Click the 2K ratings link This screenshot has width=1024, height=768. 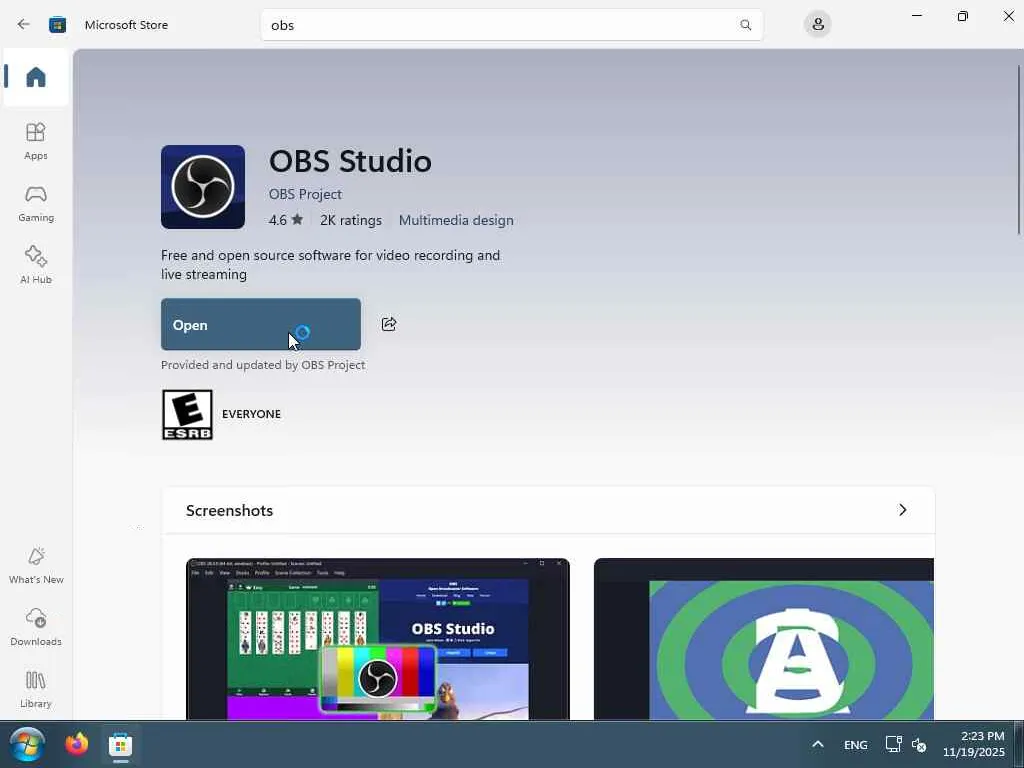pos(351,220)
